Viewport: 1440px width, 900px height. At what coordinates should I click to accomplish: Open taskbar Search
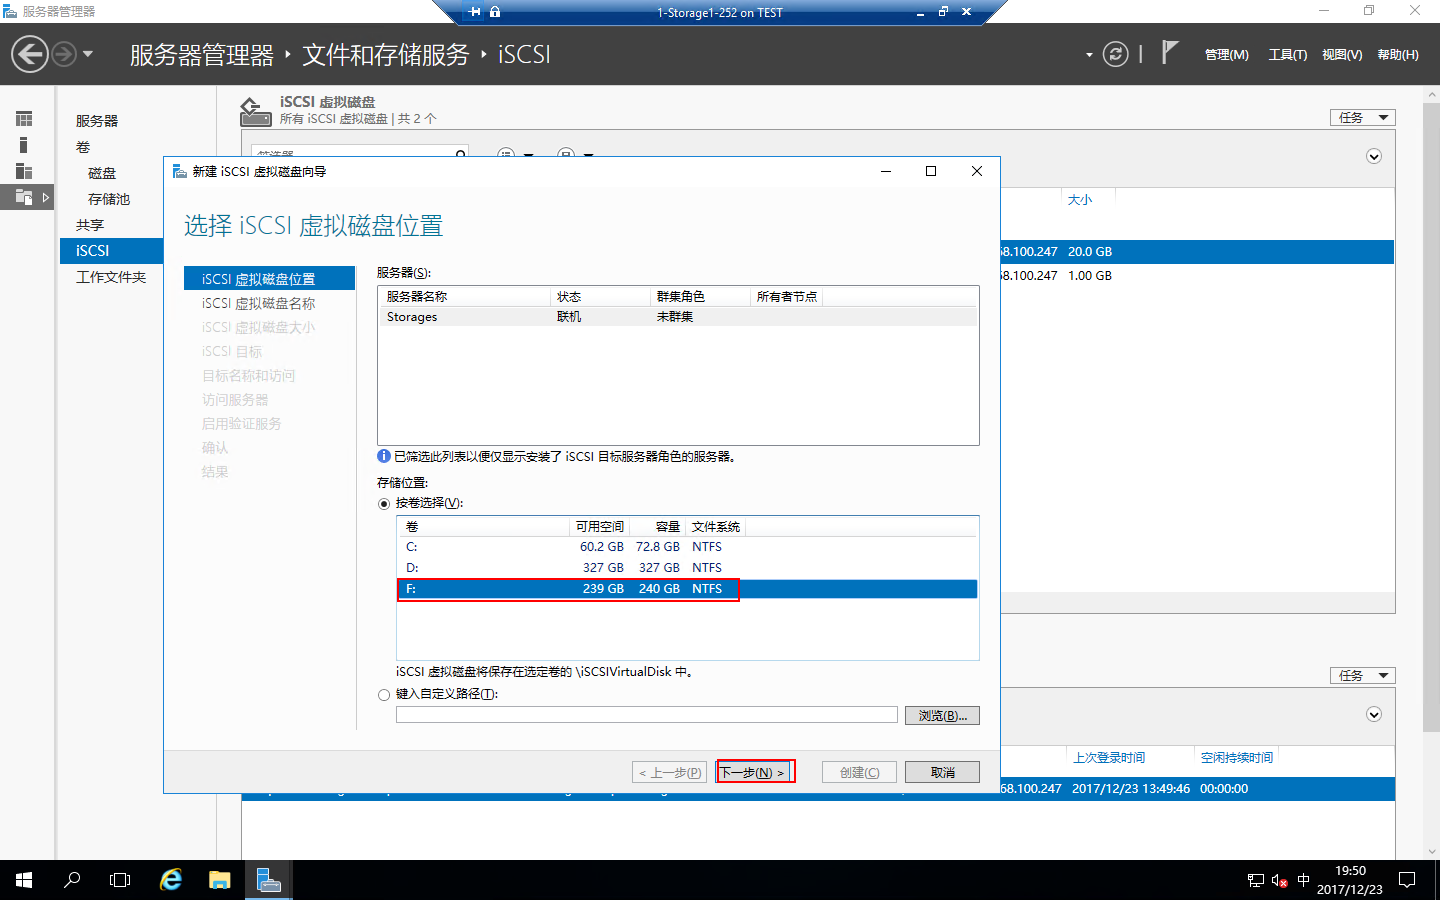72,880
